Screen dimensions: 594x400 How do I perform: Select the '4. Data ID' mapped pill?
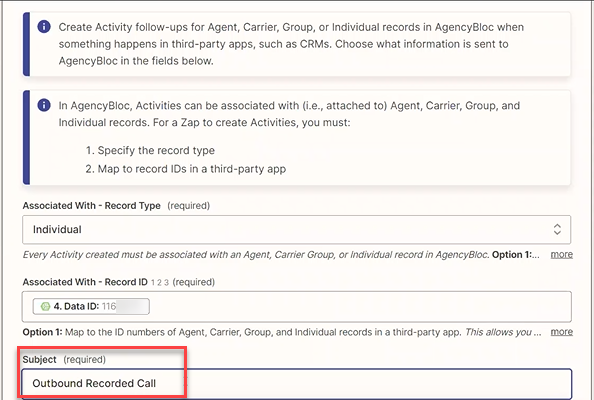pos(91,306)
